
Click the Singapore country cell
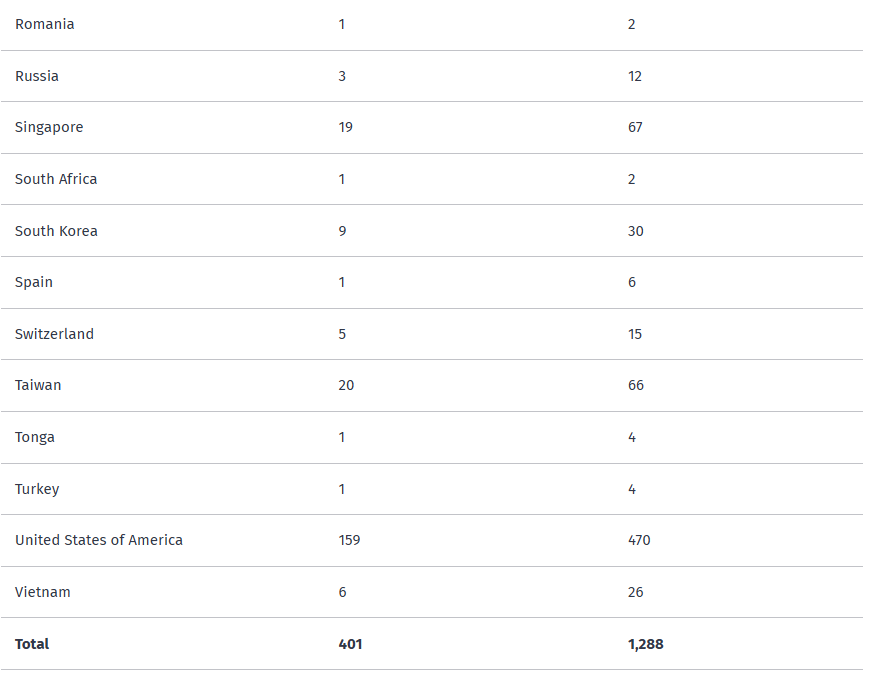pos(49,127)
